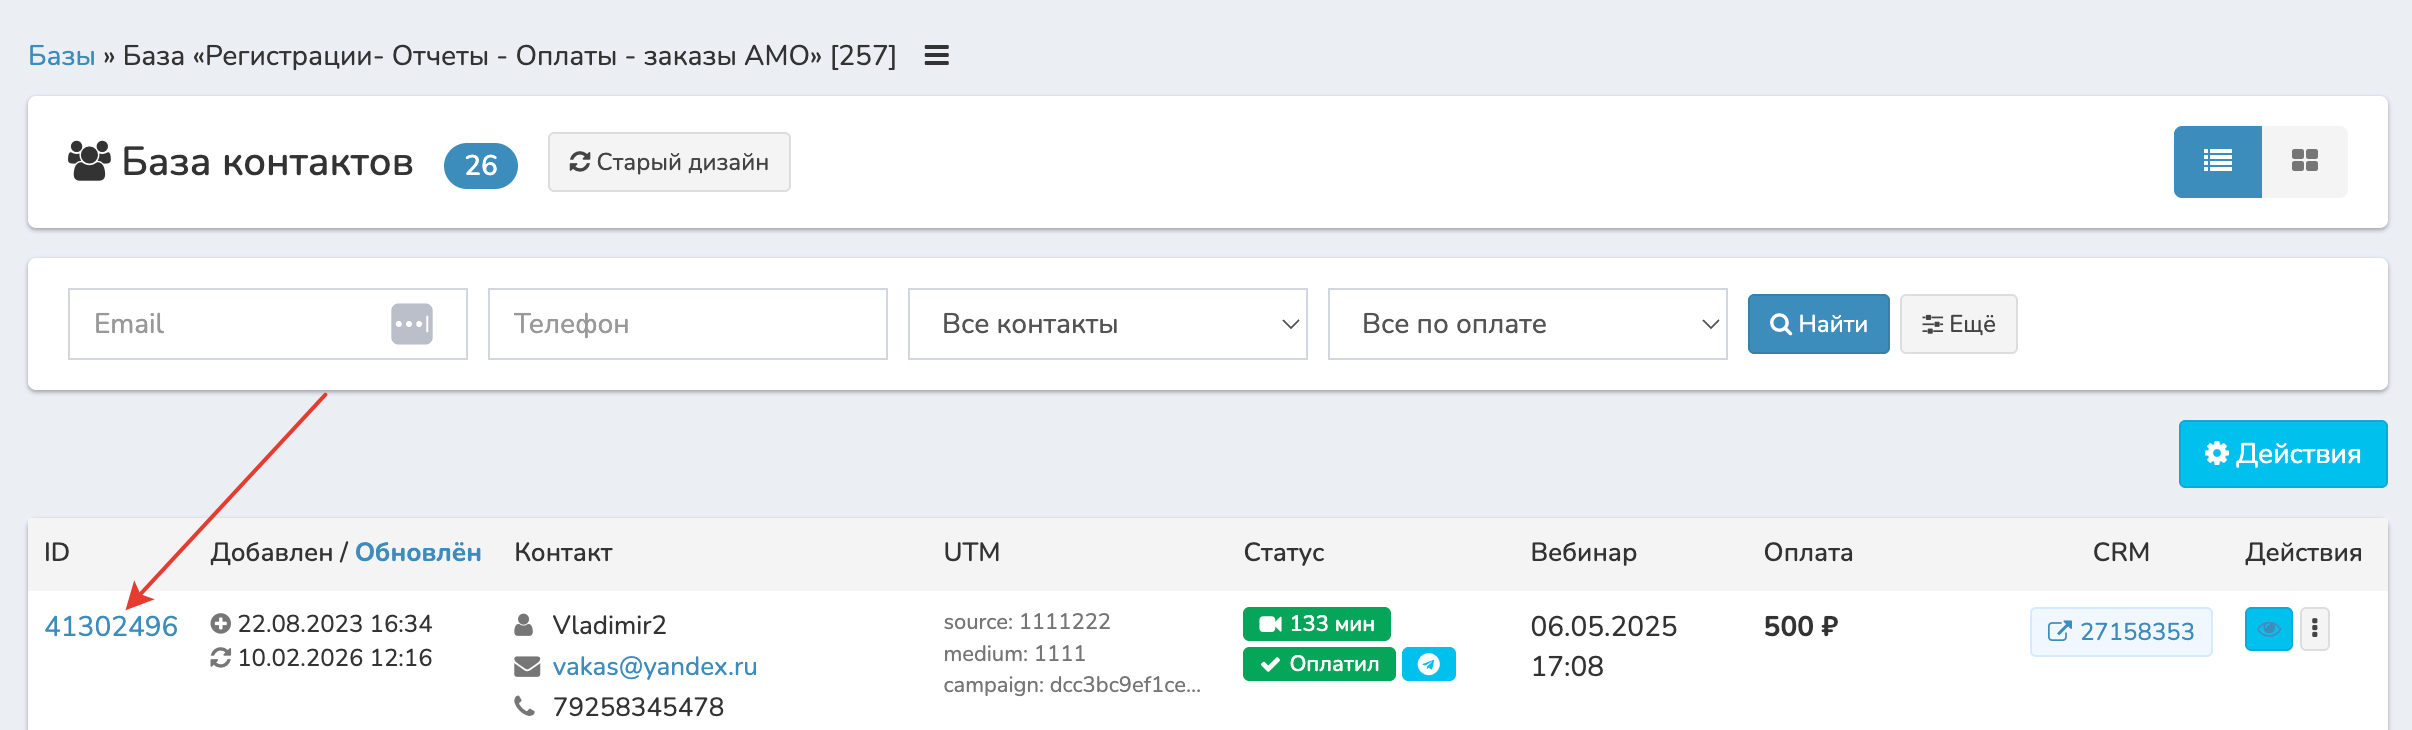Open CRM deal 27158353 link
Viewport: 2412px width, 730px height.
(2120, 632)
